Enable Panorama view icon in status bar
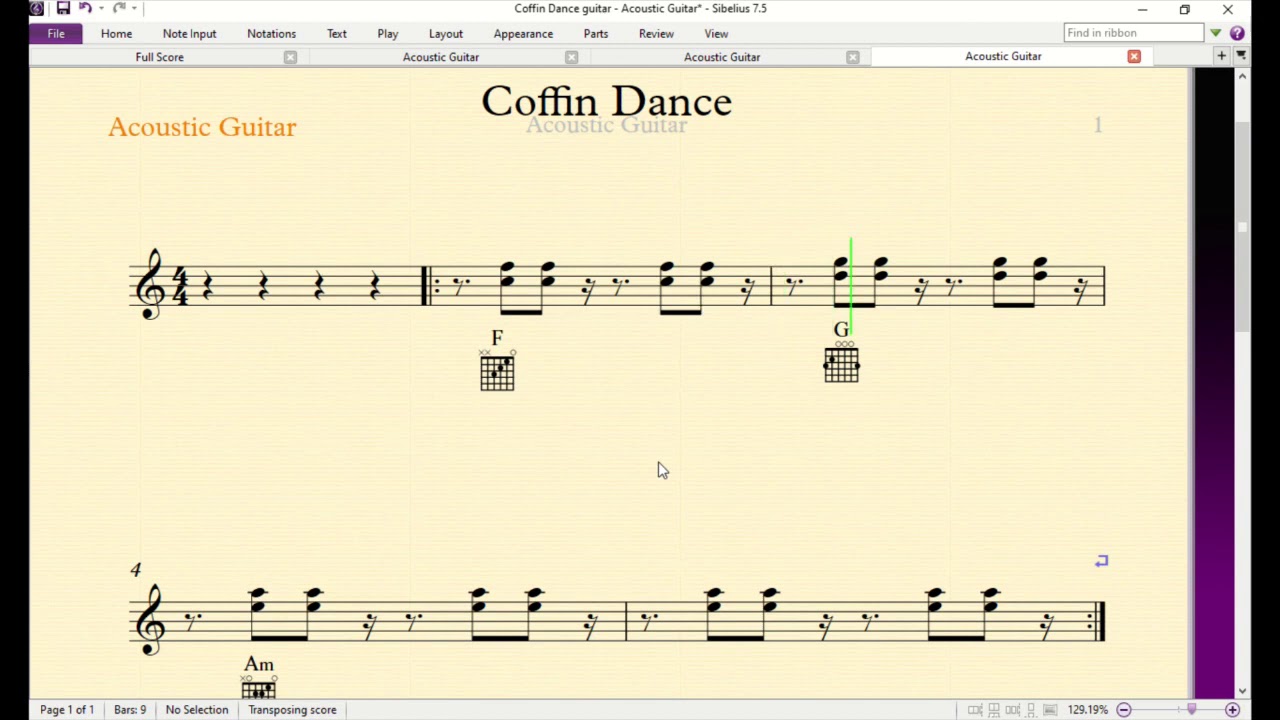 [1050, 710]
